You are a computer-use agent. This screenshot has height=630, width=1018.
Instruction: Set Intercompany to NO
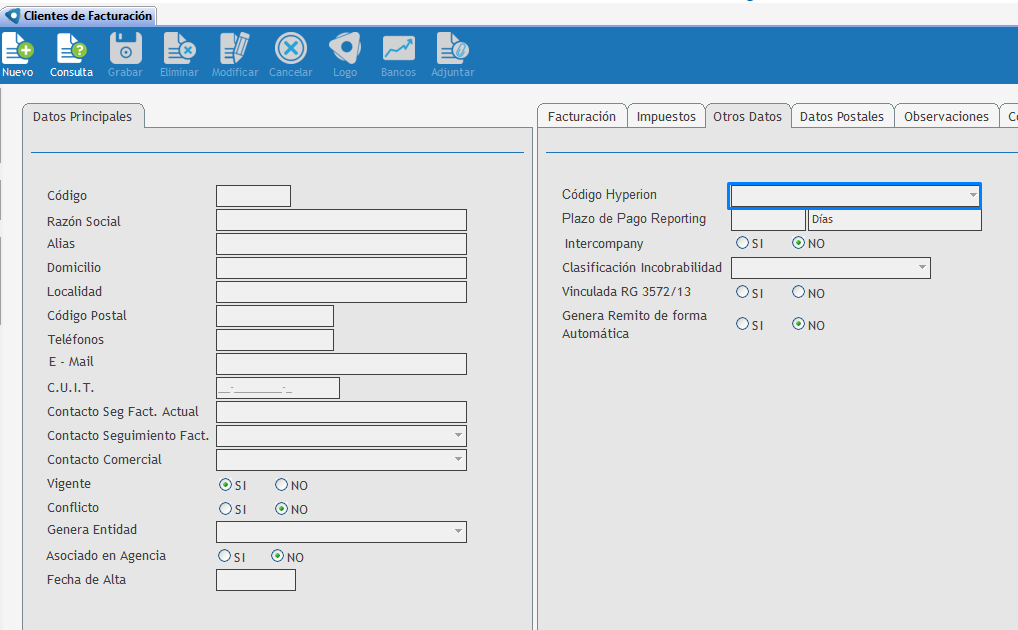tap(799, 243)
